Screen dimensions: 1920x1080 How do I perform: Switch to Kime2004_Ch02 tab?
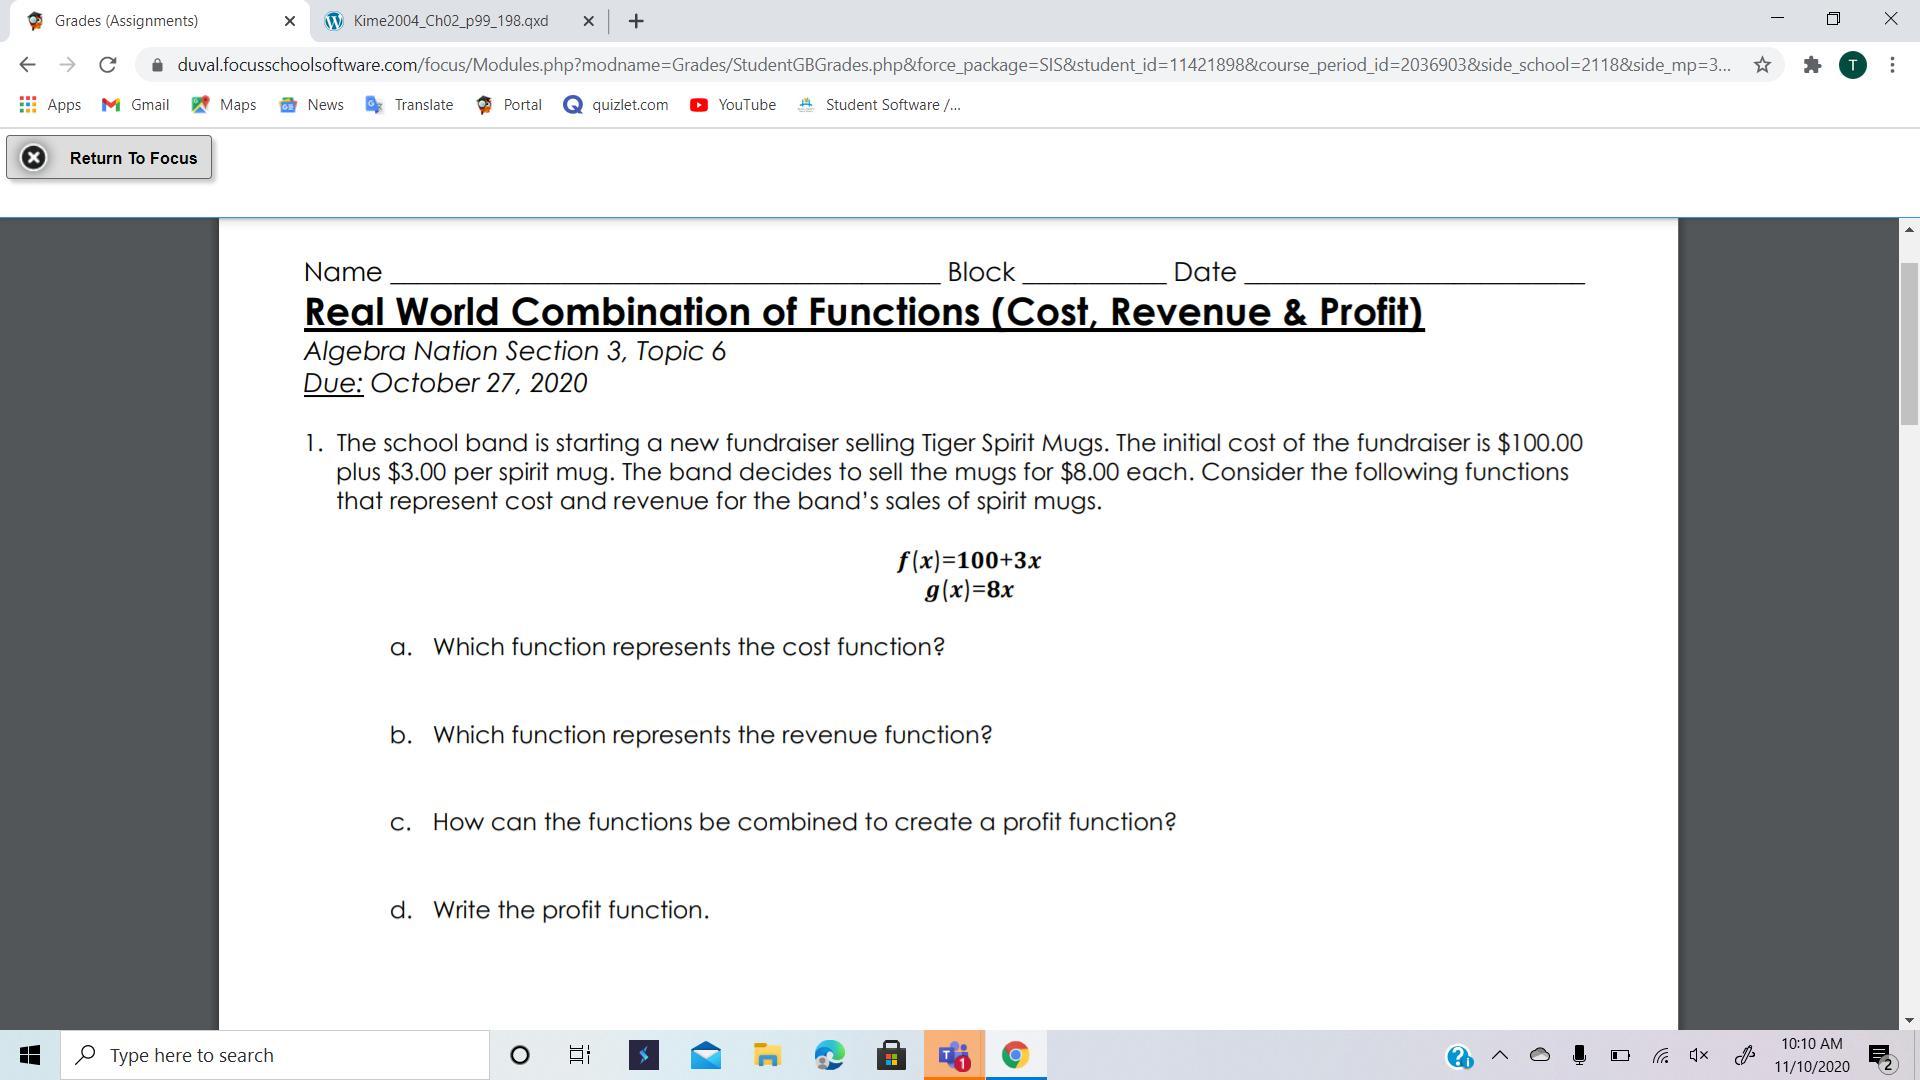point(450,21)
